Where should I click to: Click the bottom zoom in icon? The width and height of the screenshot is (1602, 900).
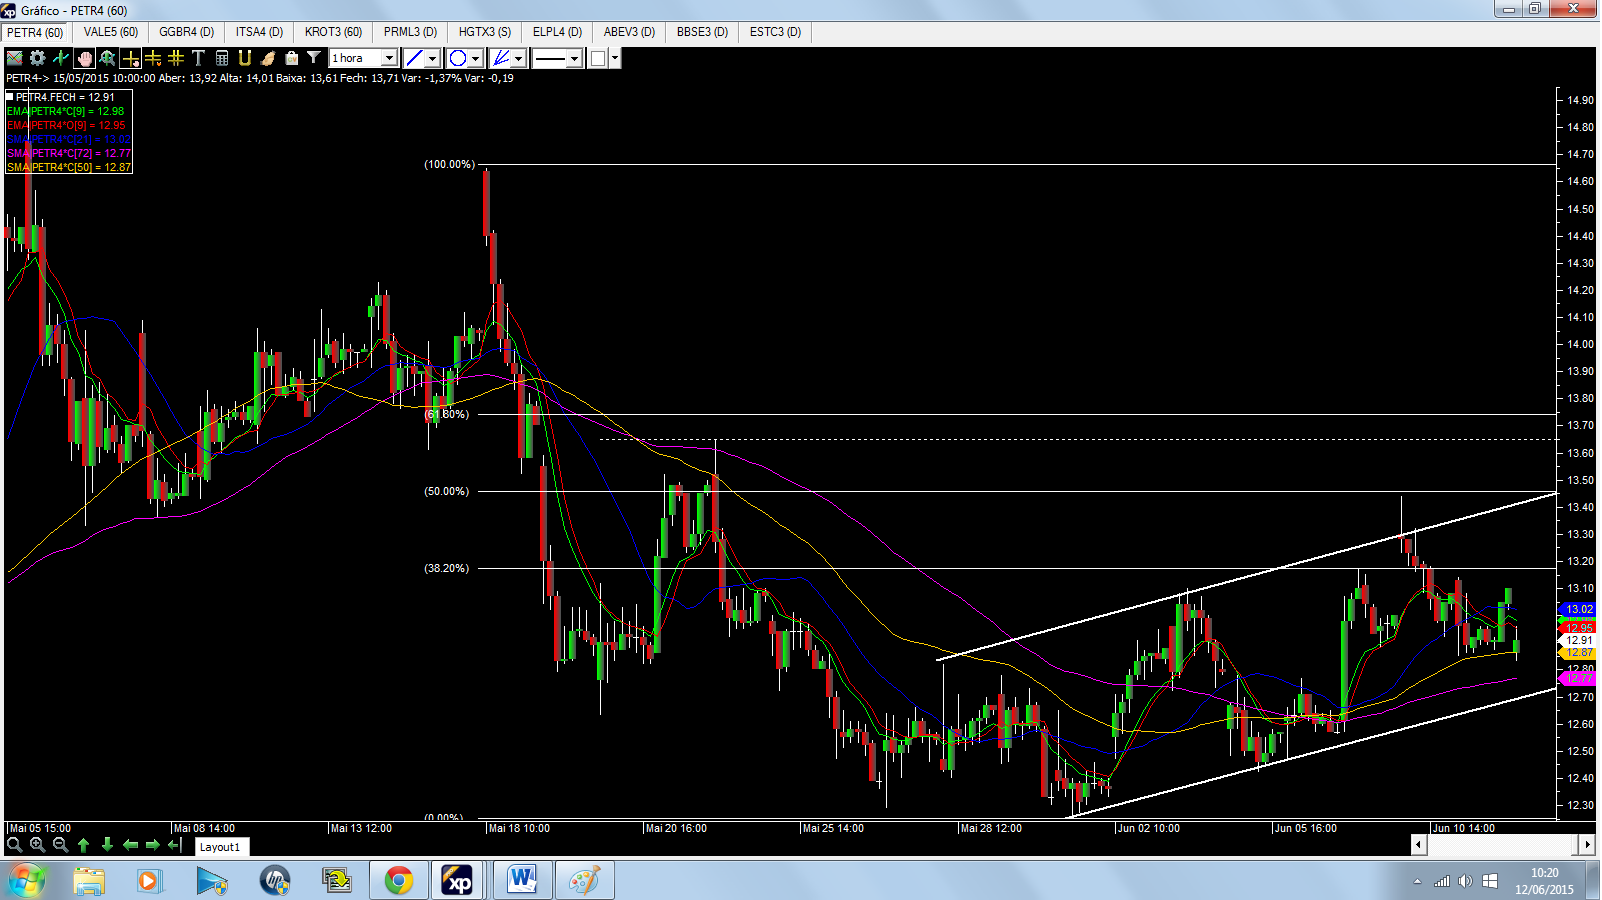pos(37,845)
